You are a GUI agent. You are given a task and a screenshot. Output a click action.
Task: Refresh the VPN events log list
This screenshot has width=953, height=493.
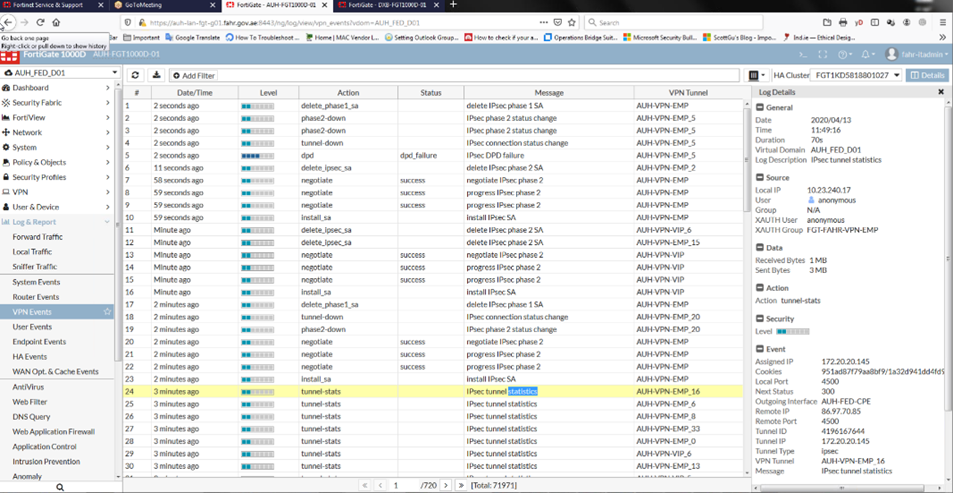[x=134, y=75]
